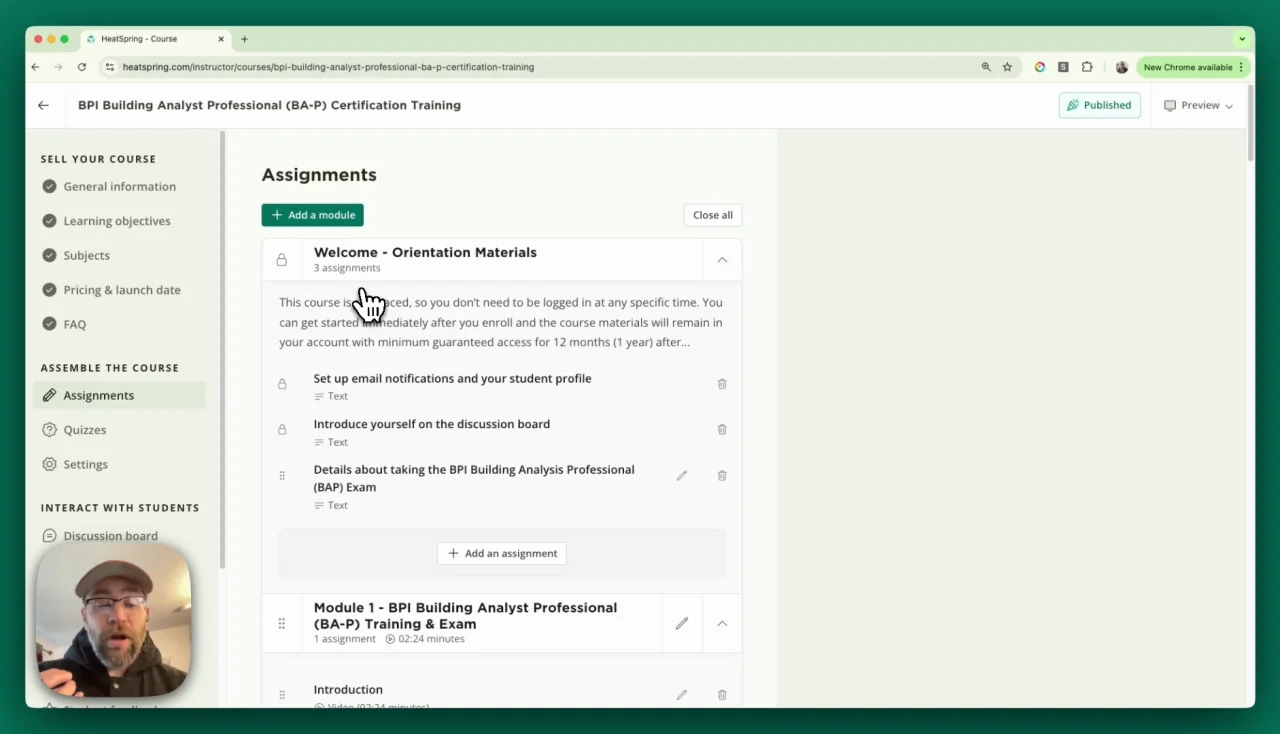Reload the page in Chrome
The image size is (1280, 734).
point(82,67)
